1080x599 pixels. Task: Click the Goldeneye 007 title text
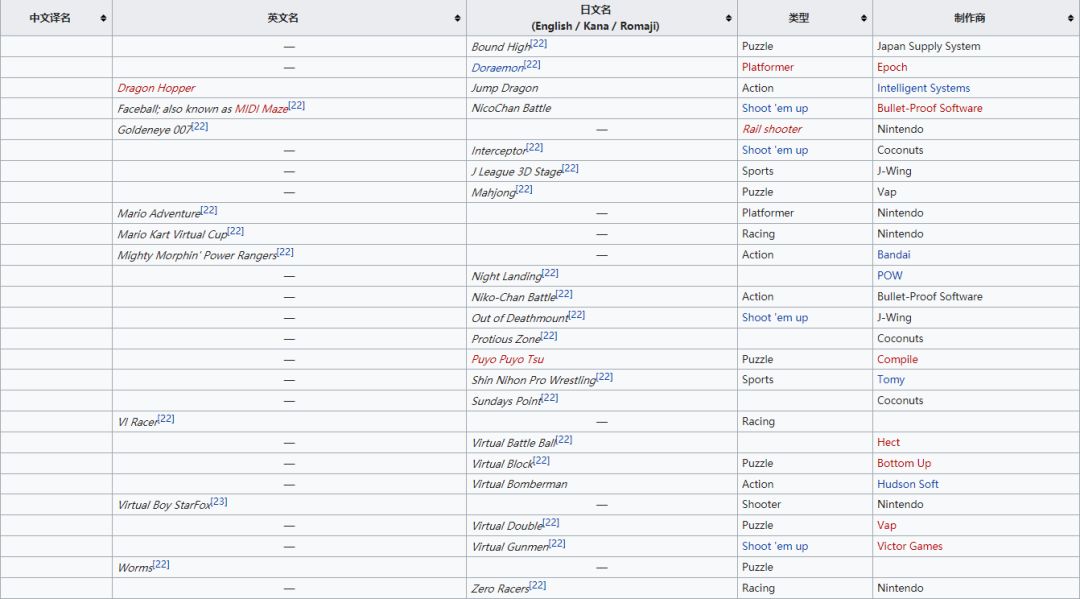click(x=154, y=130)
